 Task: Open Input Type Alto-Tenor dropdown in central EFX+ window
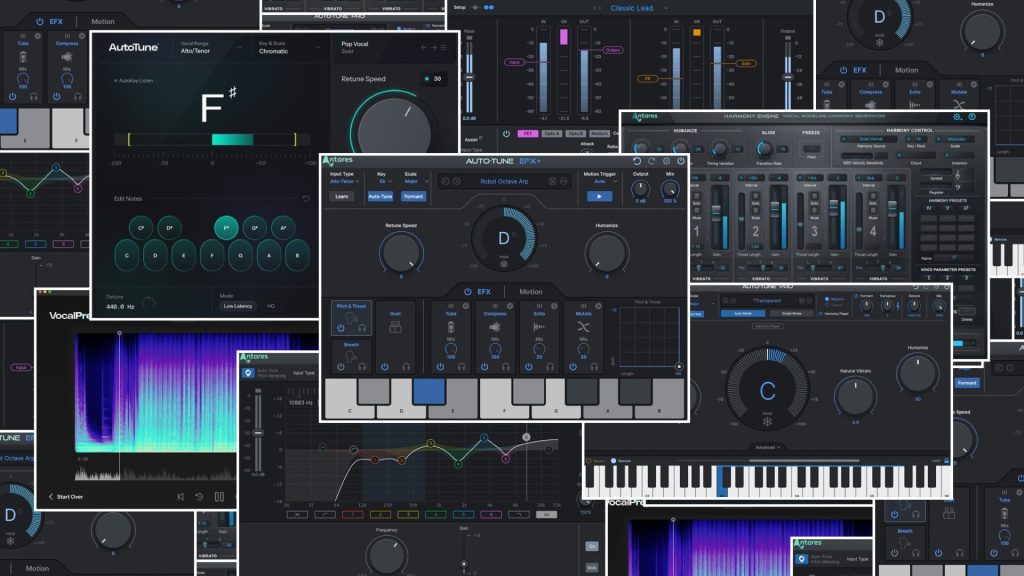click(x=344, y=182)
